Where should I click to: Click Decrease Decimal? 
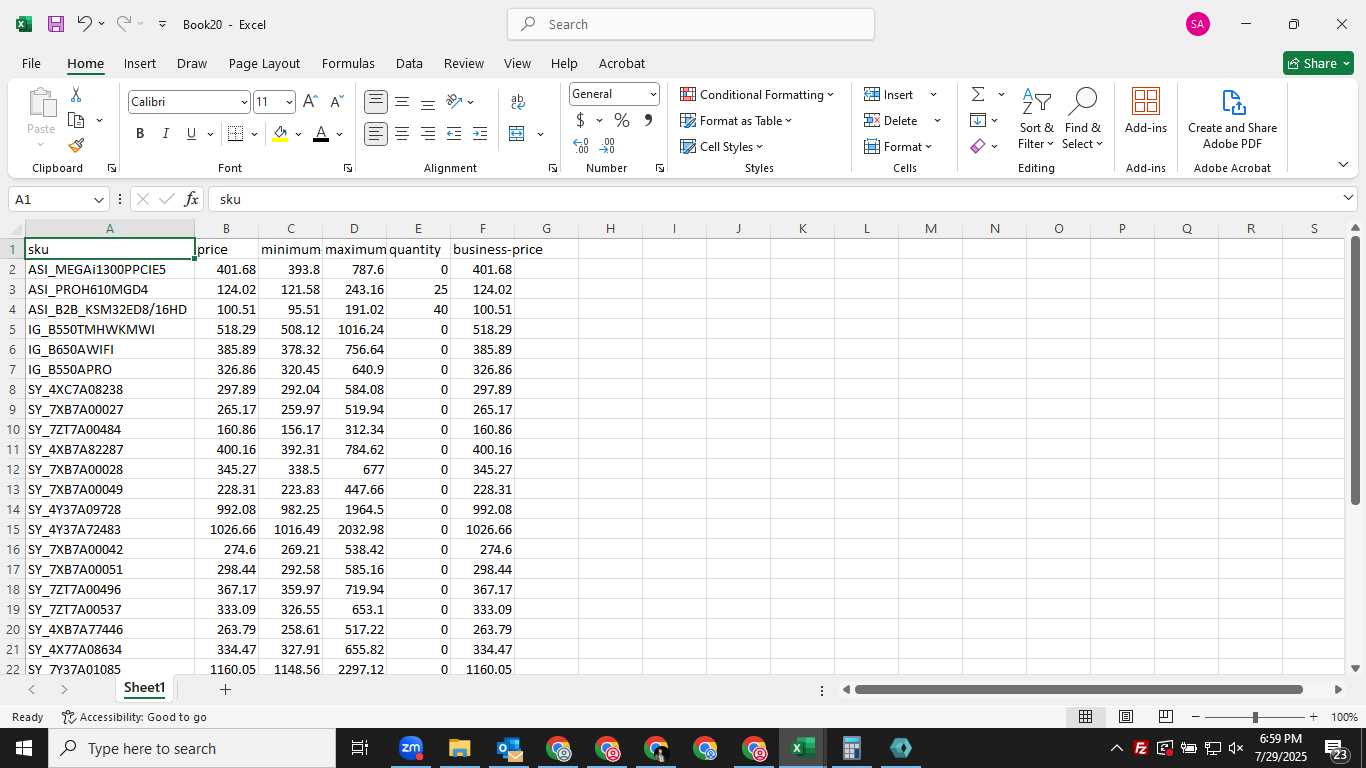pos(607,146)
